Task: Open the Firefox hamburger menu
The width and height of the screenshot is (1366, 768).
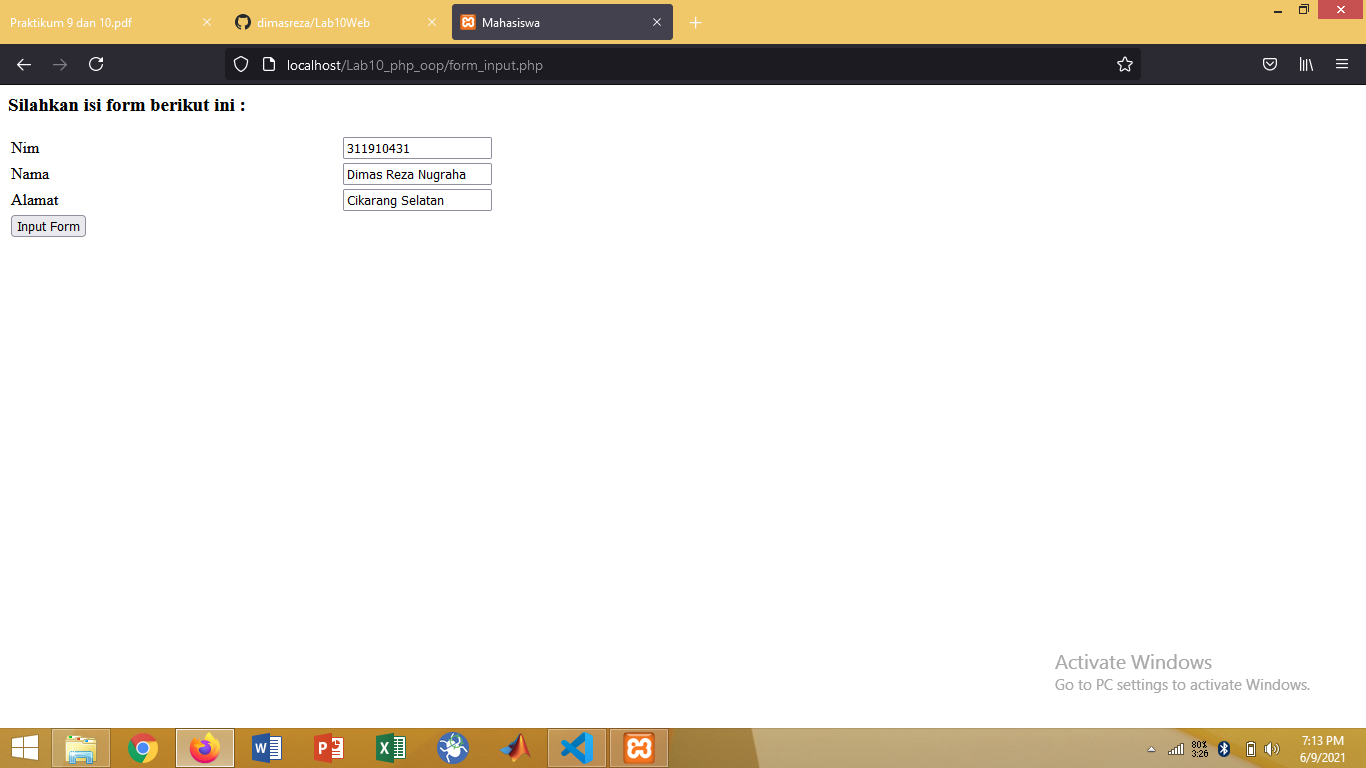Action: 1342,64
